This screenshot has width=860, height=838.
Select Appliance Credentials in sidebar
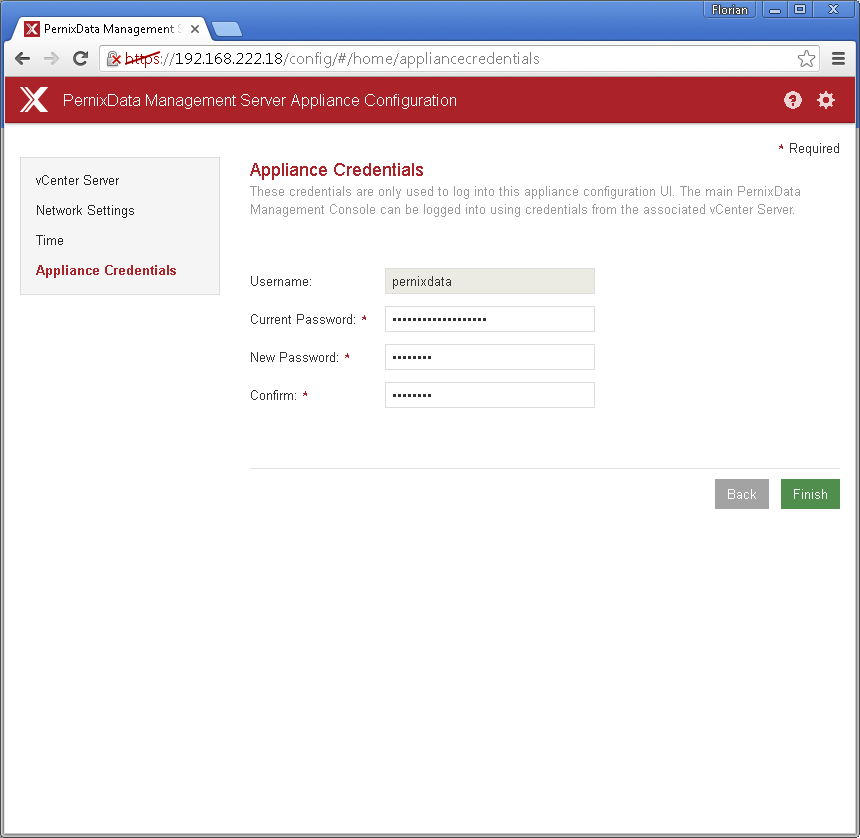106,270
